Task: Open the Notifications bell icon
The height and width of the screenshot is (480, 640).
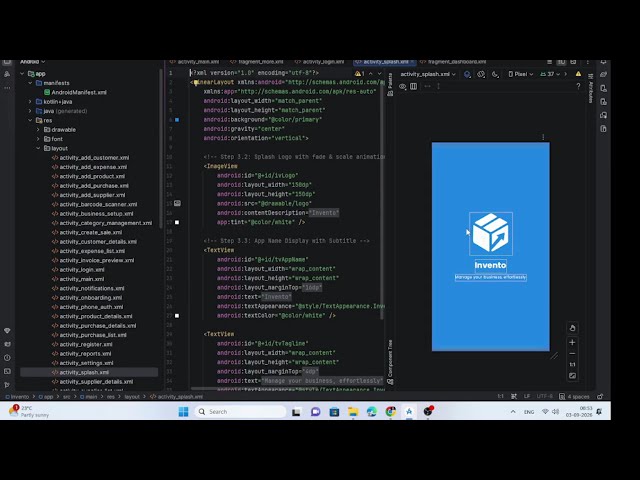Action: pos(603,62)
